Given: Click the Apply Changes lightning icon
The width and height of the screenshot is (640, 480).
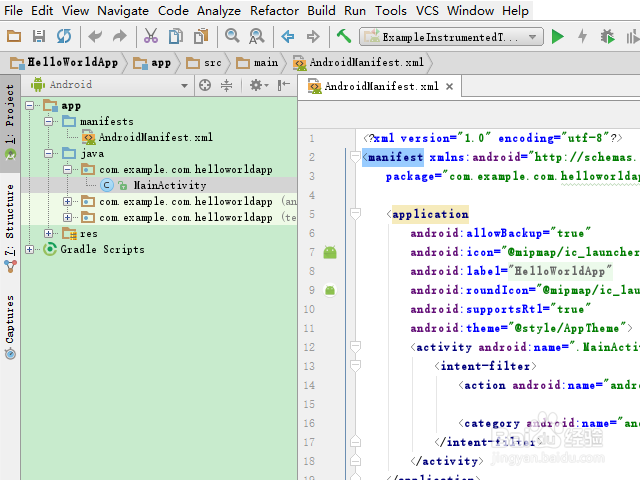Looking at the screenshot, I should (582, 37).
